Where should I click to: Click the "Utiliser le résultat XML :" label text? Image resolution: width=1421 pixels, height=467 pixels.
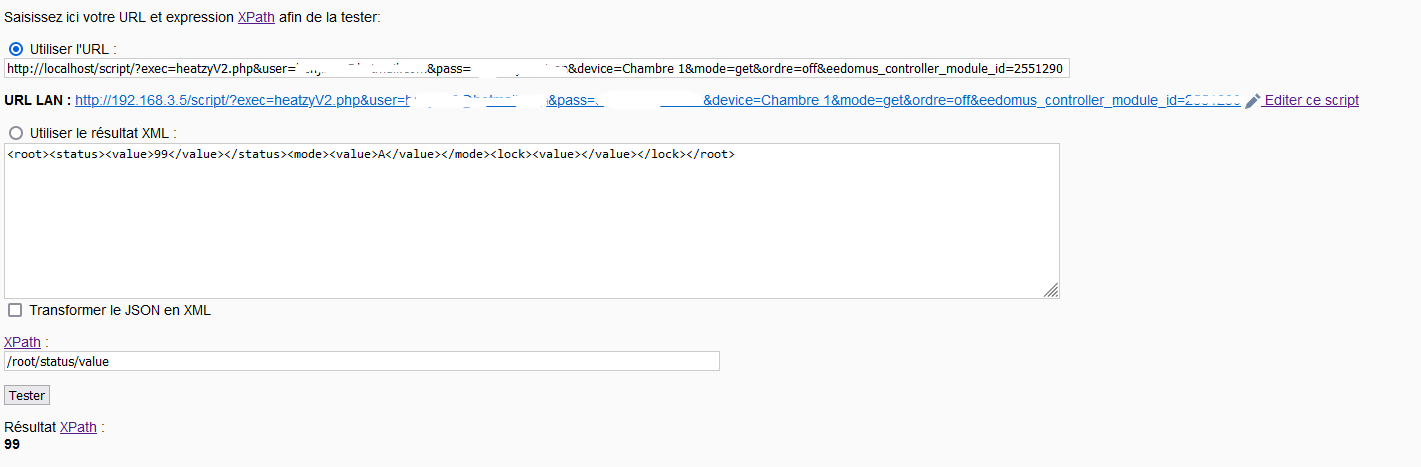pos(104,133)
